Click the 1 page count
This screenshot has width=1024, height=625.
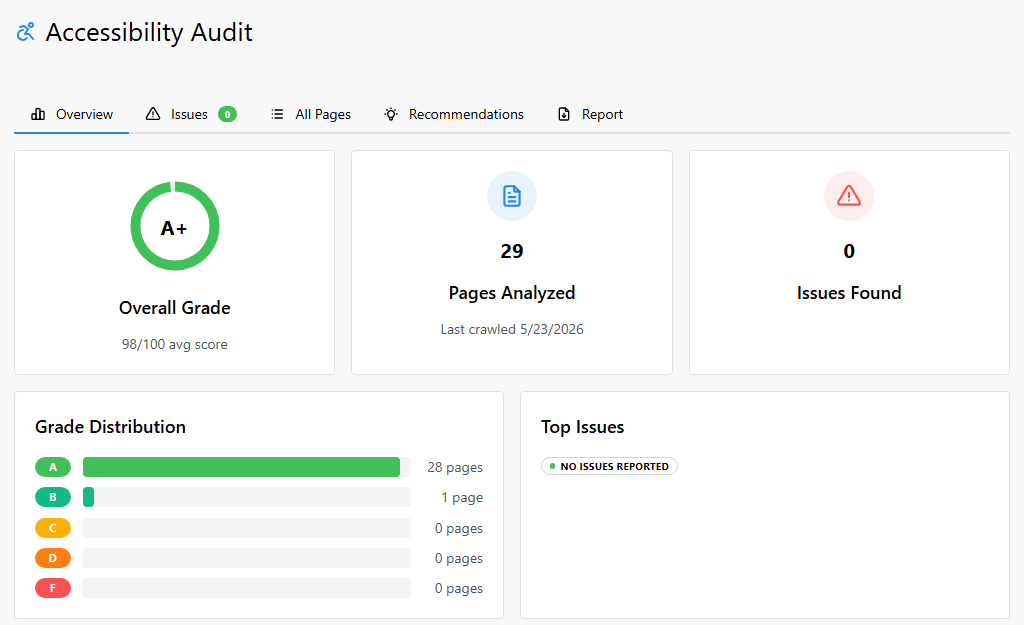point(462,498)
